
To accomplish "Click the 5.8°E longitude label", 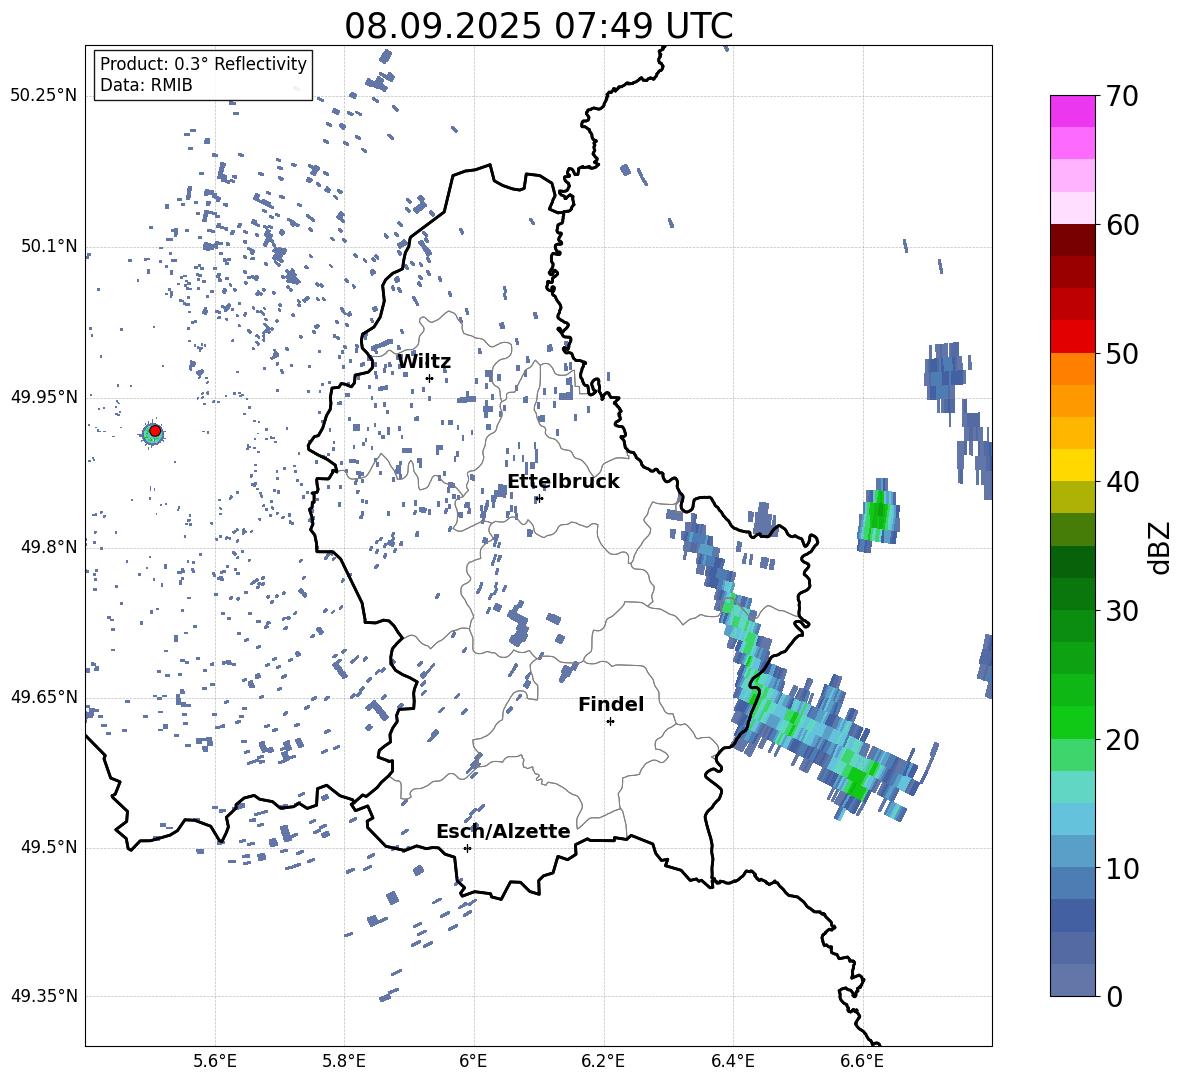I will (344, 1062).
